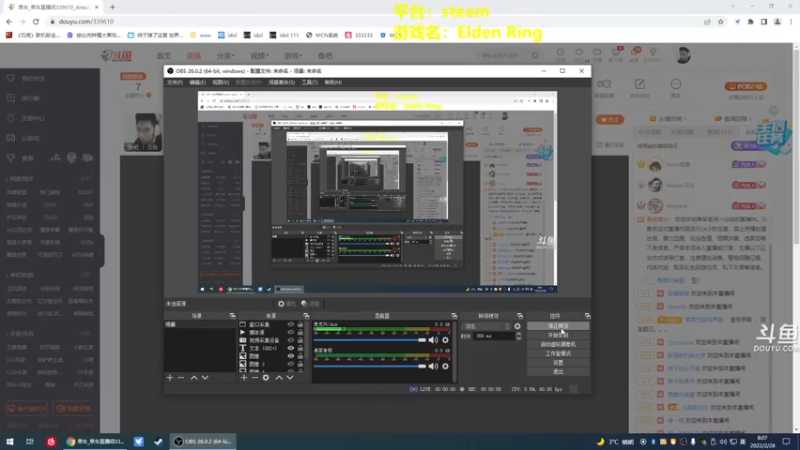Viewport: 800px width, 450px height.
Task: Pop out the 混音器 dock panel
Action: 454,316
